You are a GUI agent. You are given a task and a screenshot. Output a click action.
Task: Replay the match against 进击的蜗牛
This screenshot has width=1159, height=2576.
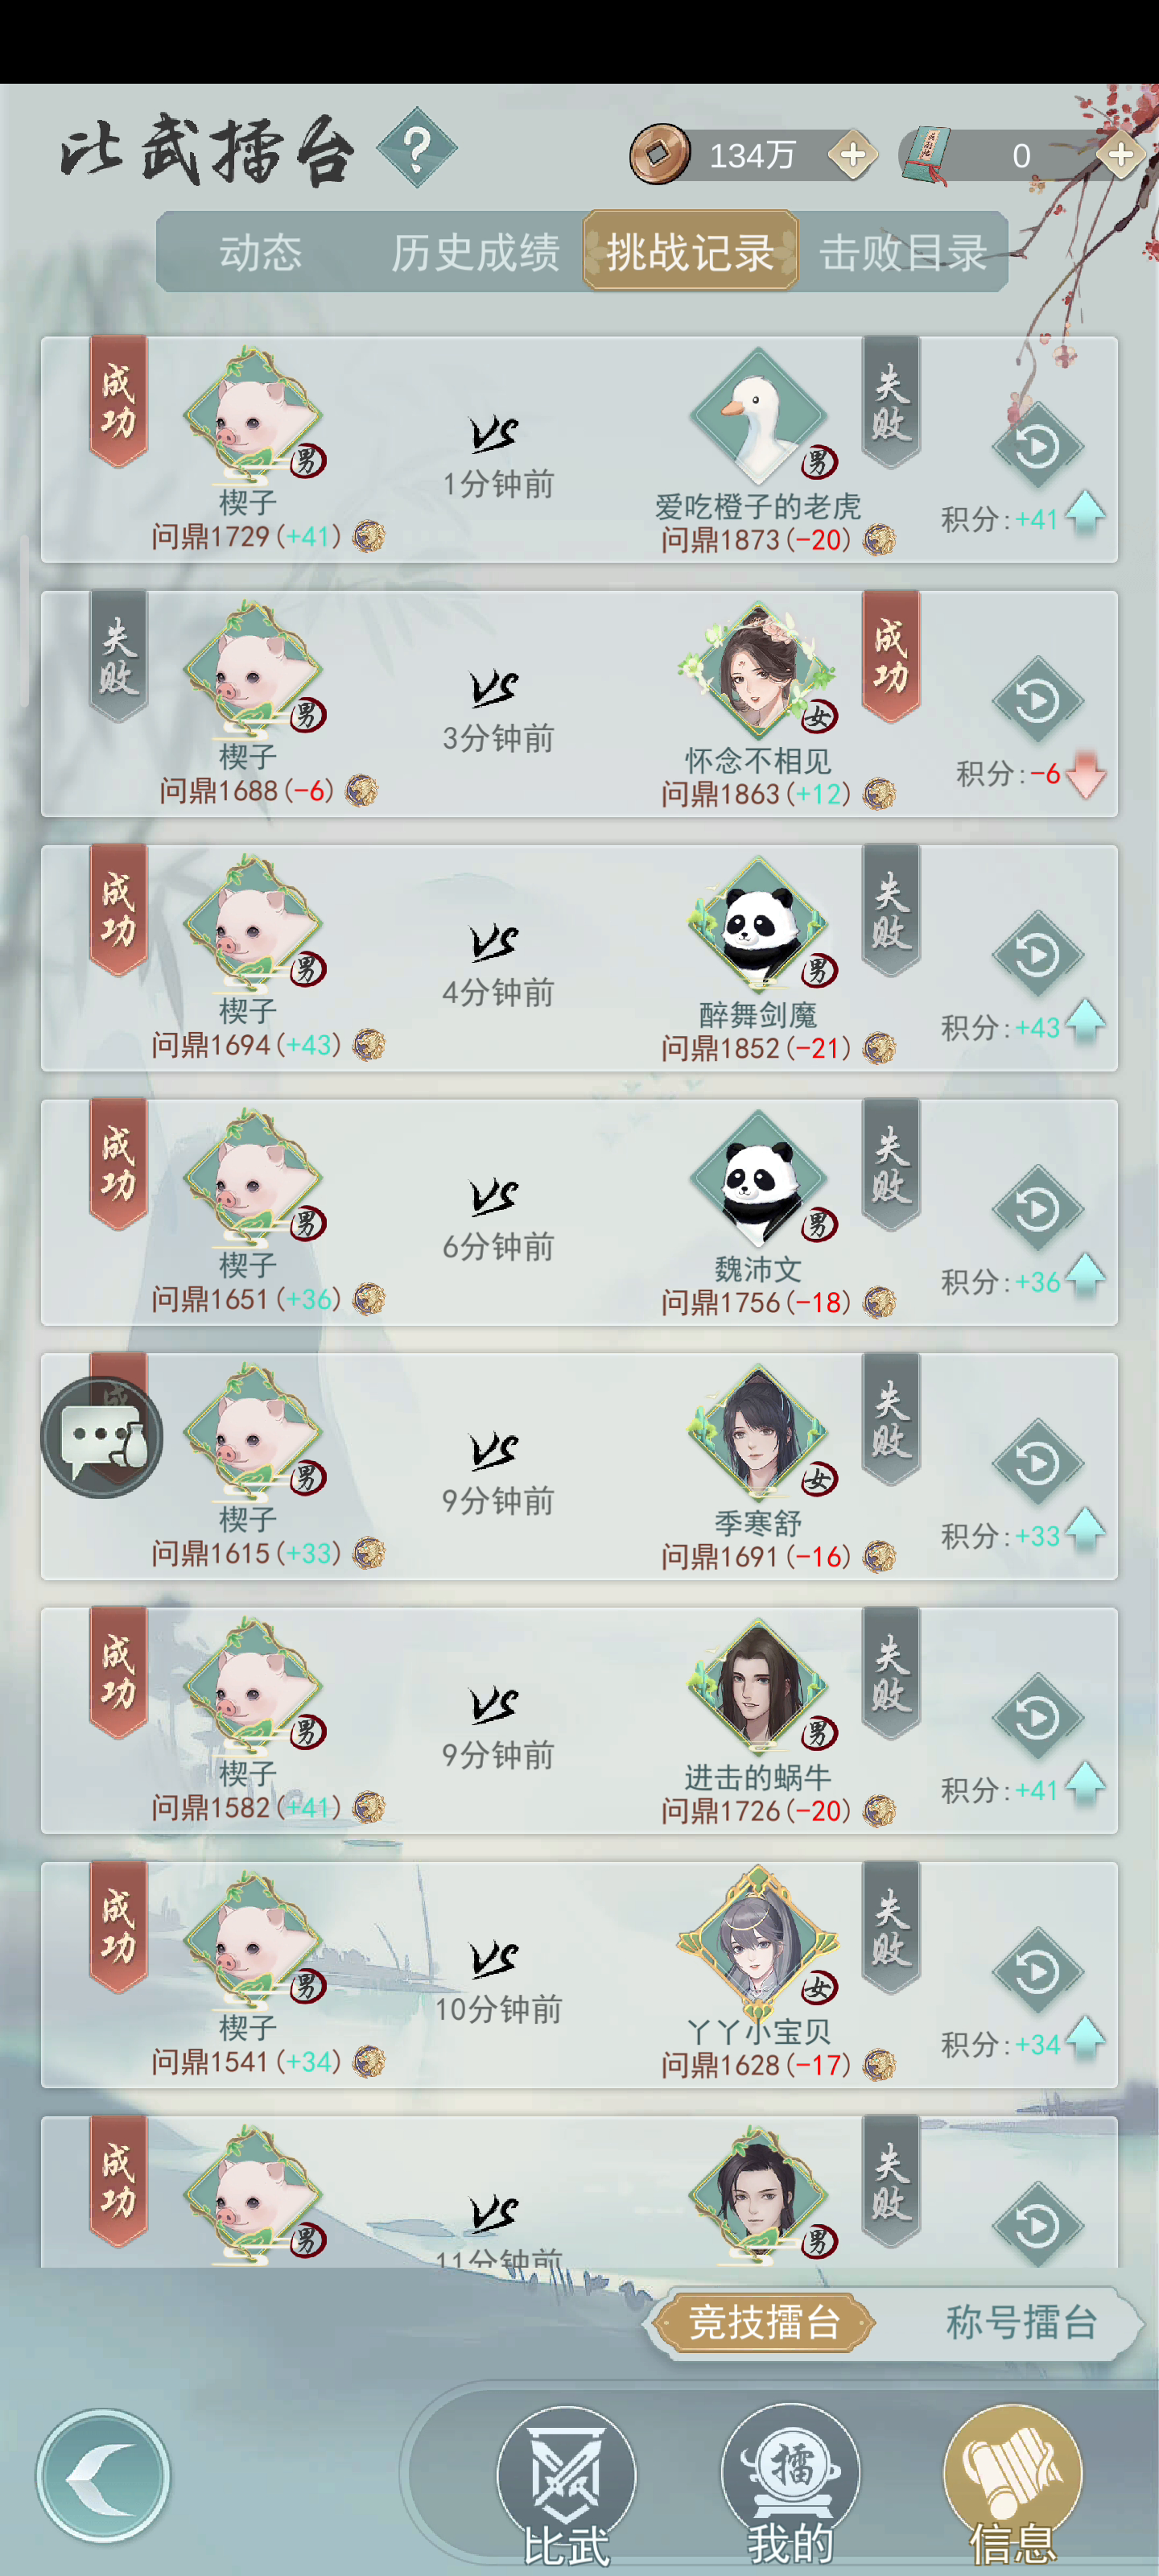click(x=1037, y=1716)
